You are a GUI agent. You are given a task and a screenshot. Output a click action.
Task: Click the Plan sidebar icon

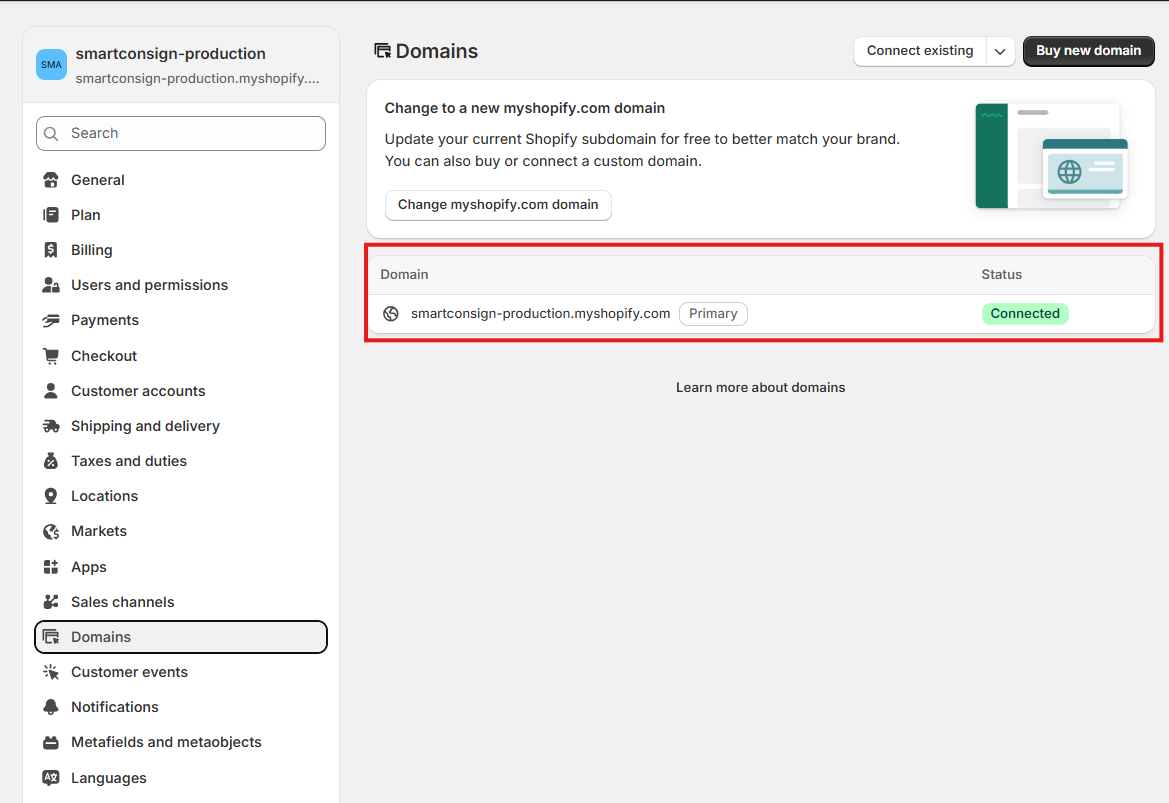coord(51,215)
